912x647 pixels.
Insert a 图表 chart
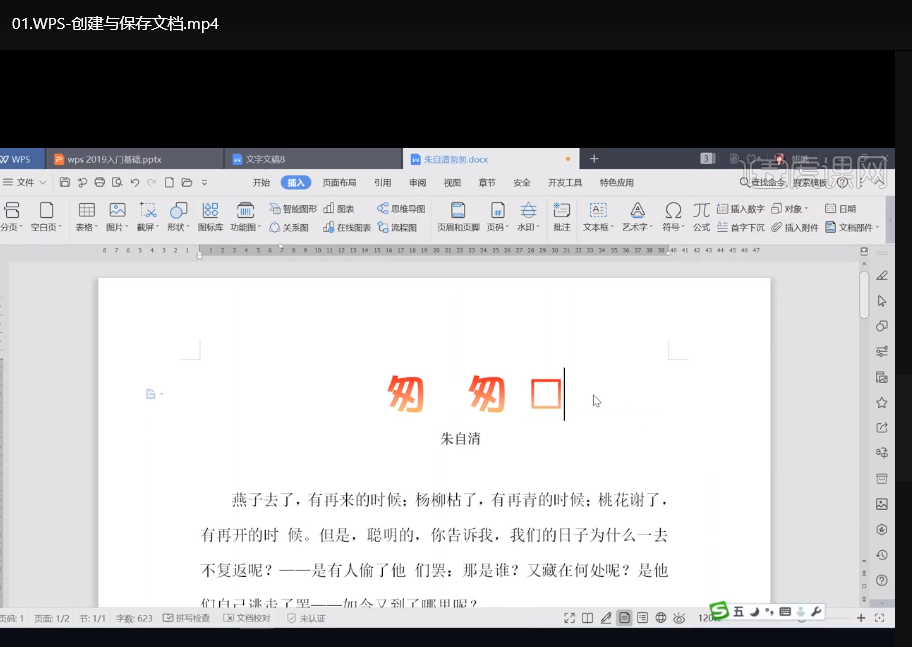tap(339, 208)
